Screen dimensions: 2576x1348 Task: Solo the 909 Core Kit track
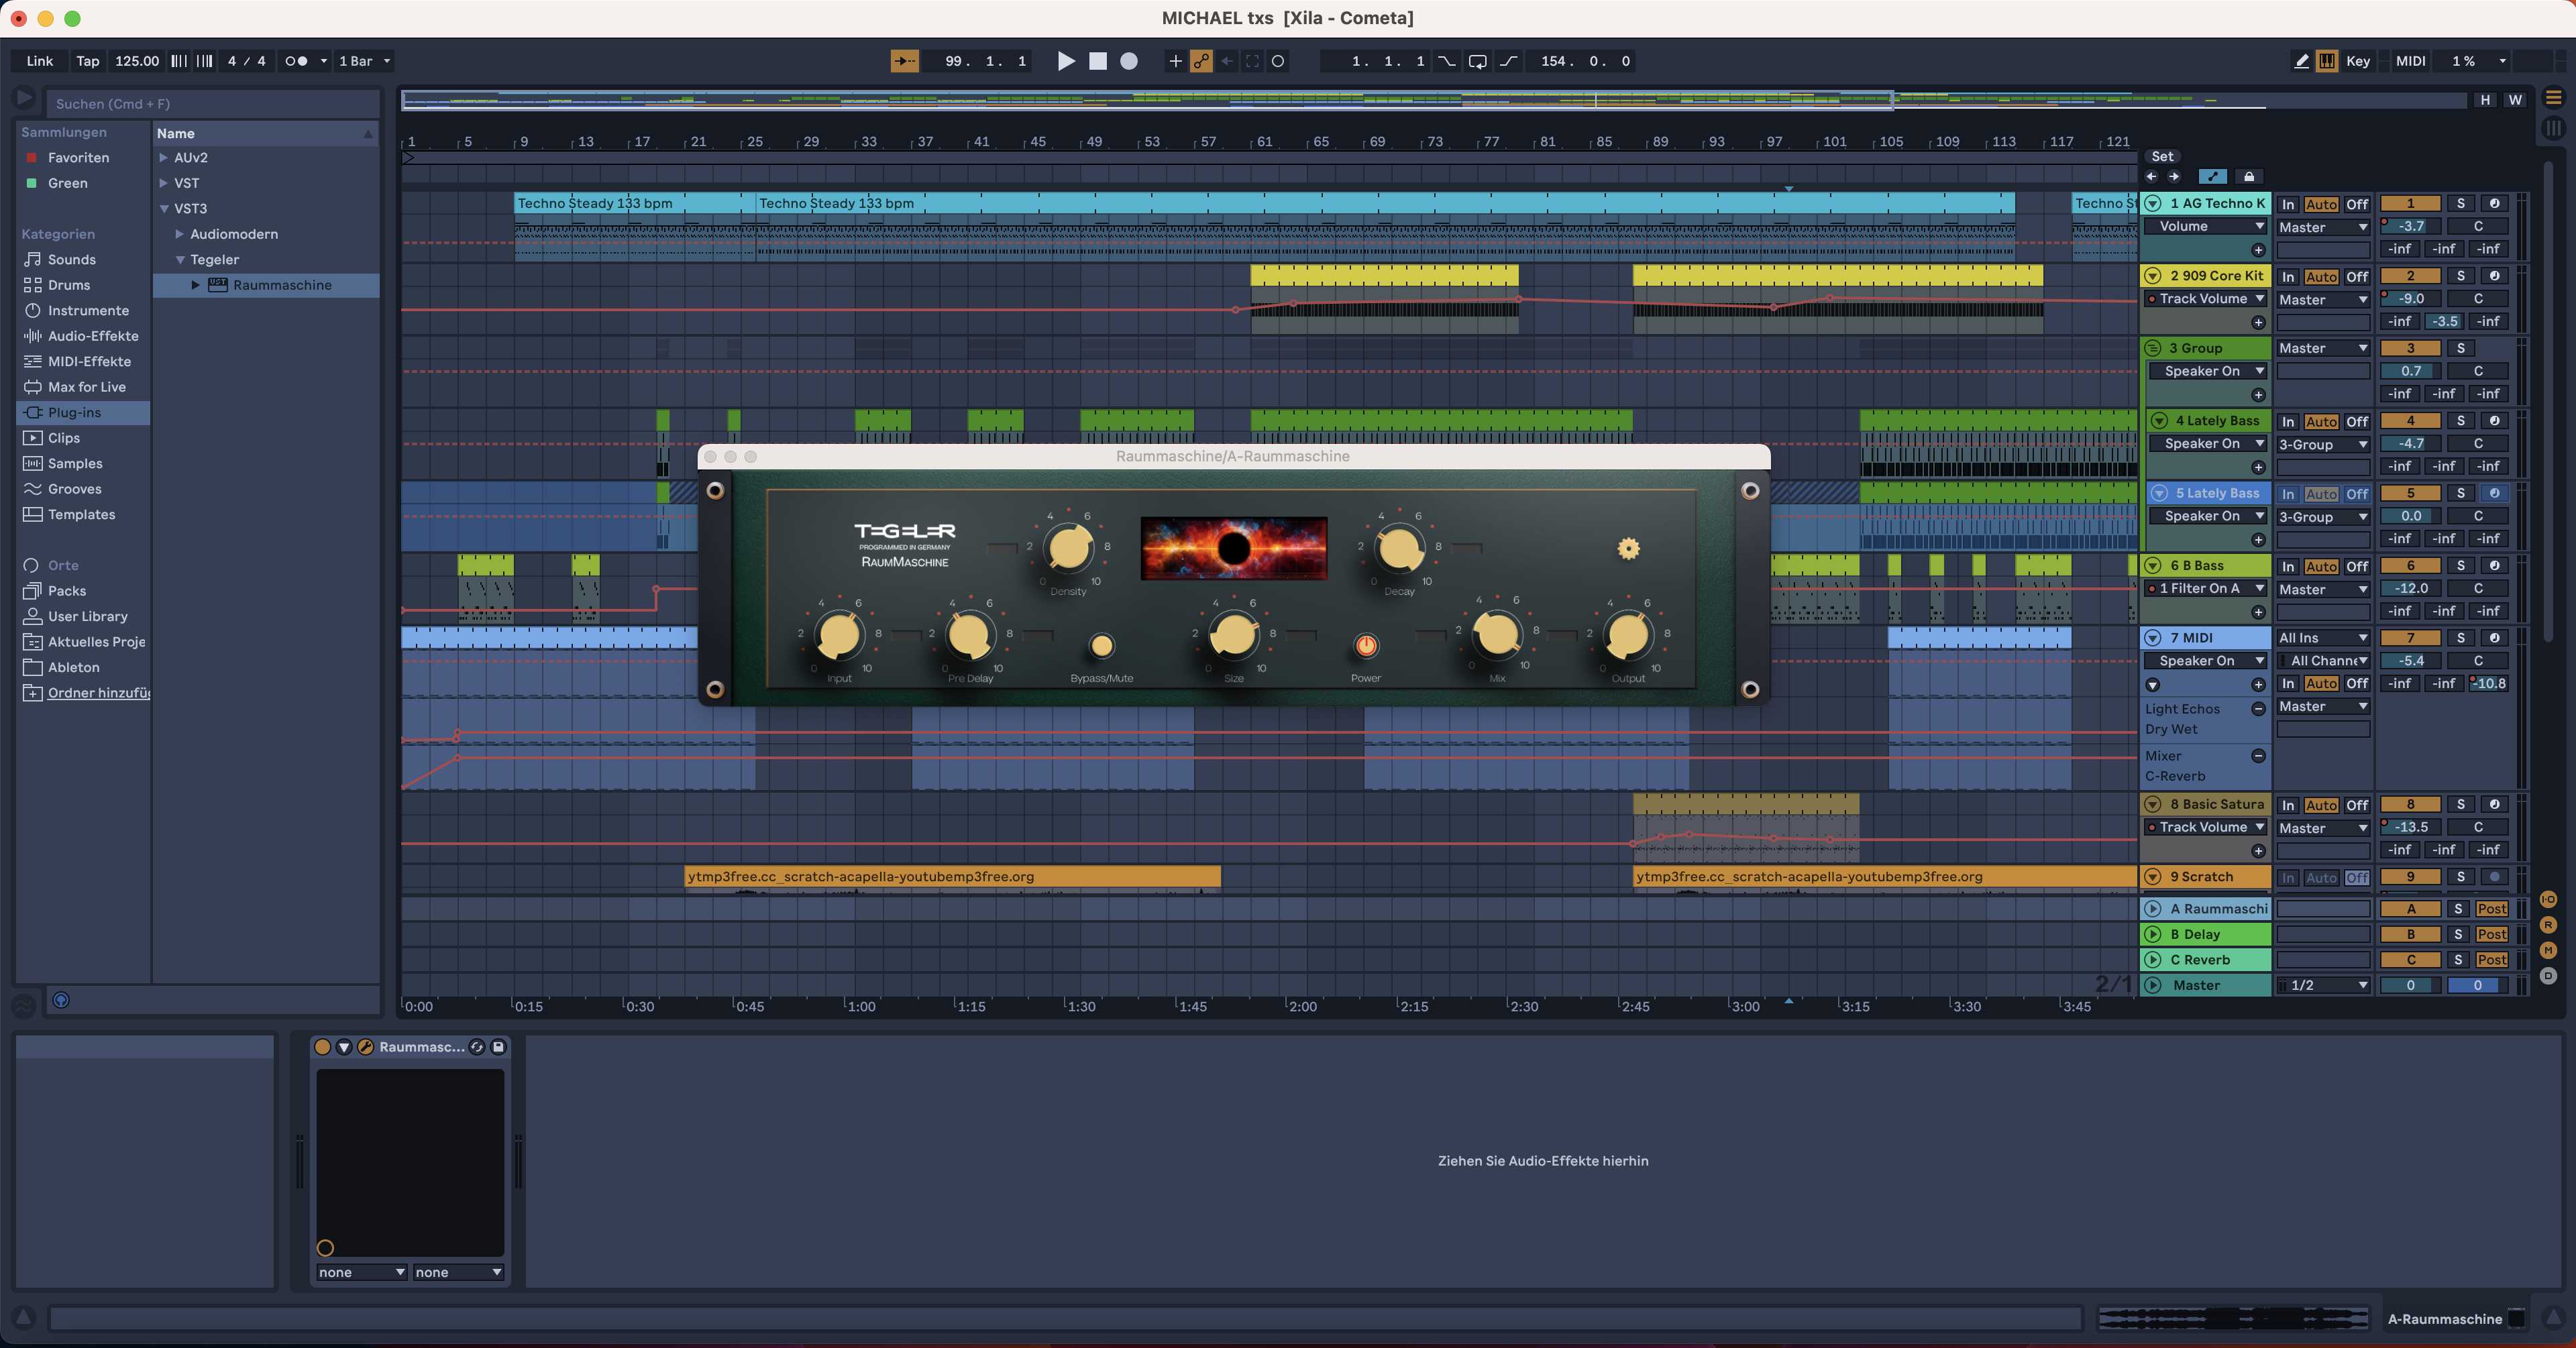point(2462,276)
